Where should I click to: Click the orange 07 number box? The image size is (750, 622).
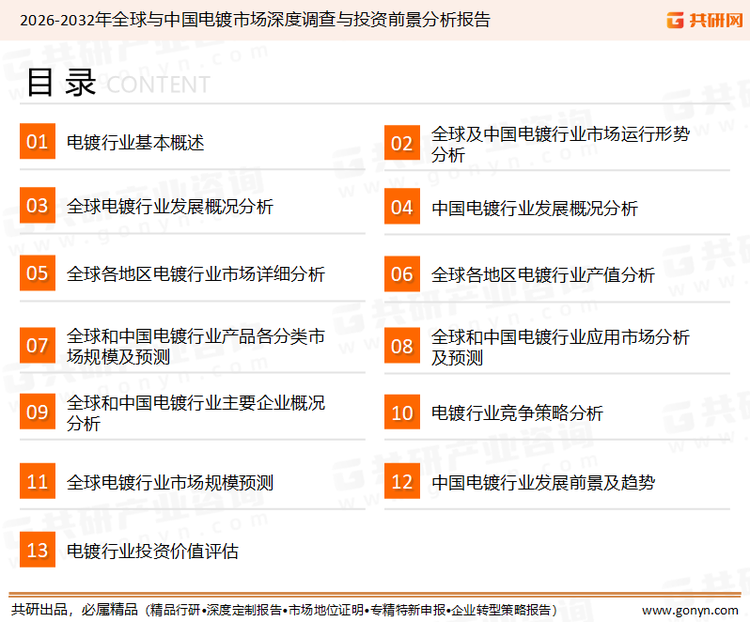[37, 345]
